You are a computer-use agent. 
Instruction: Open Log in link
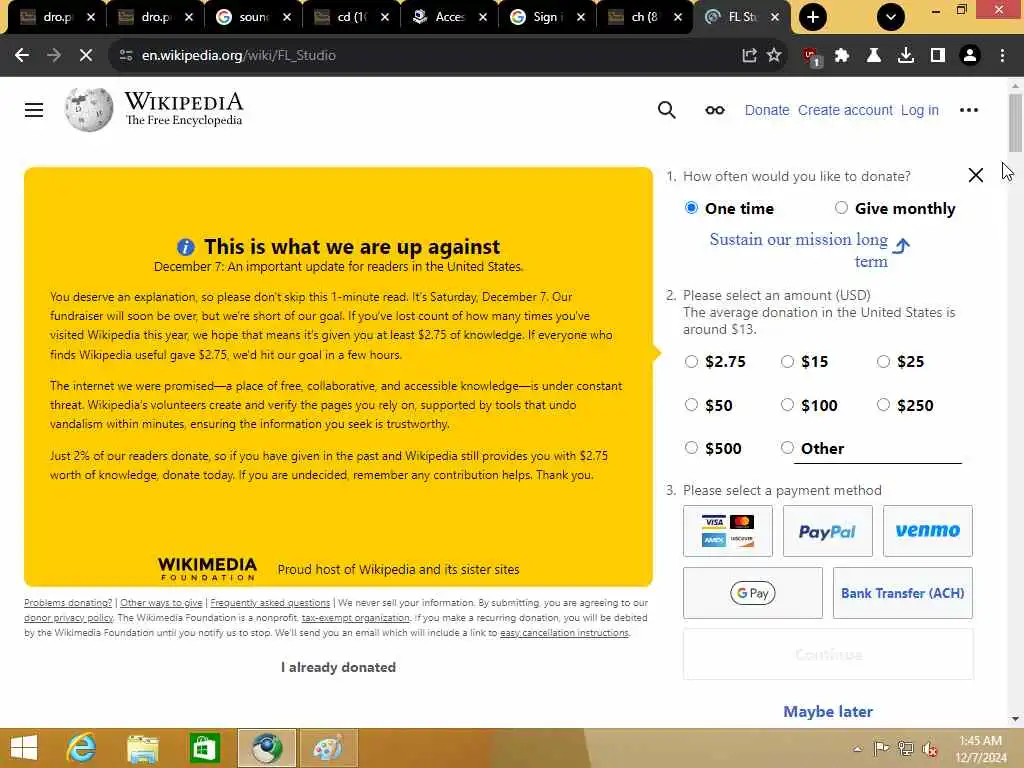(x=920, y=110)
